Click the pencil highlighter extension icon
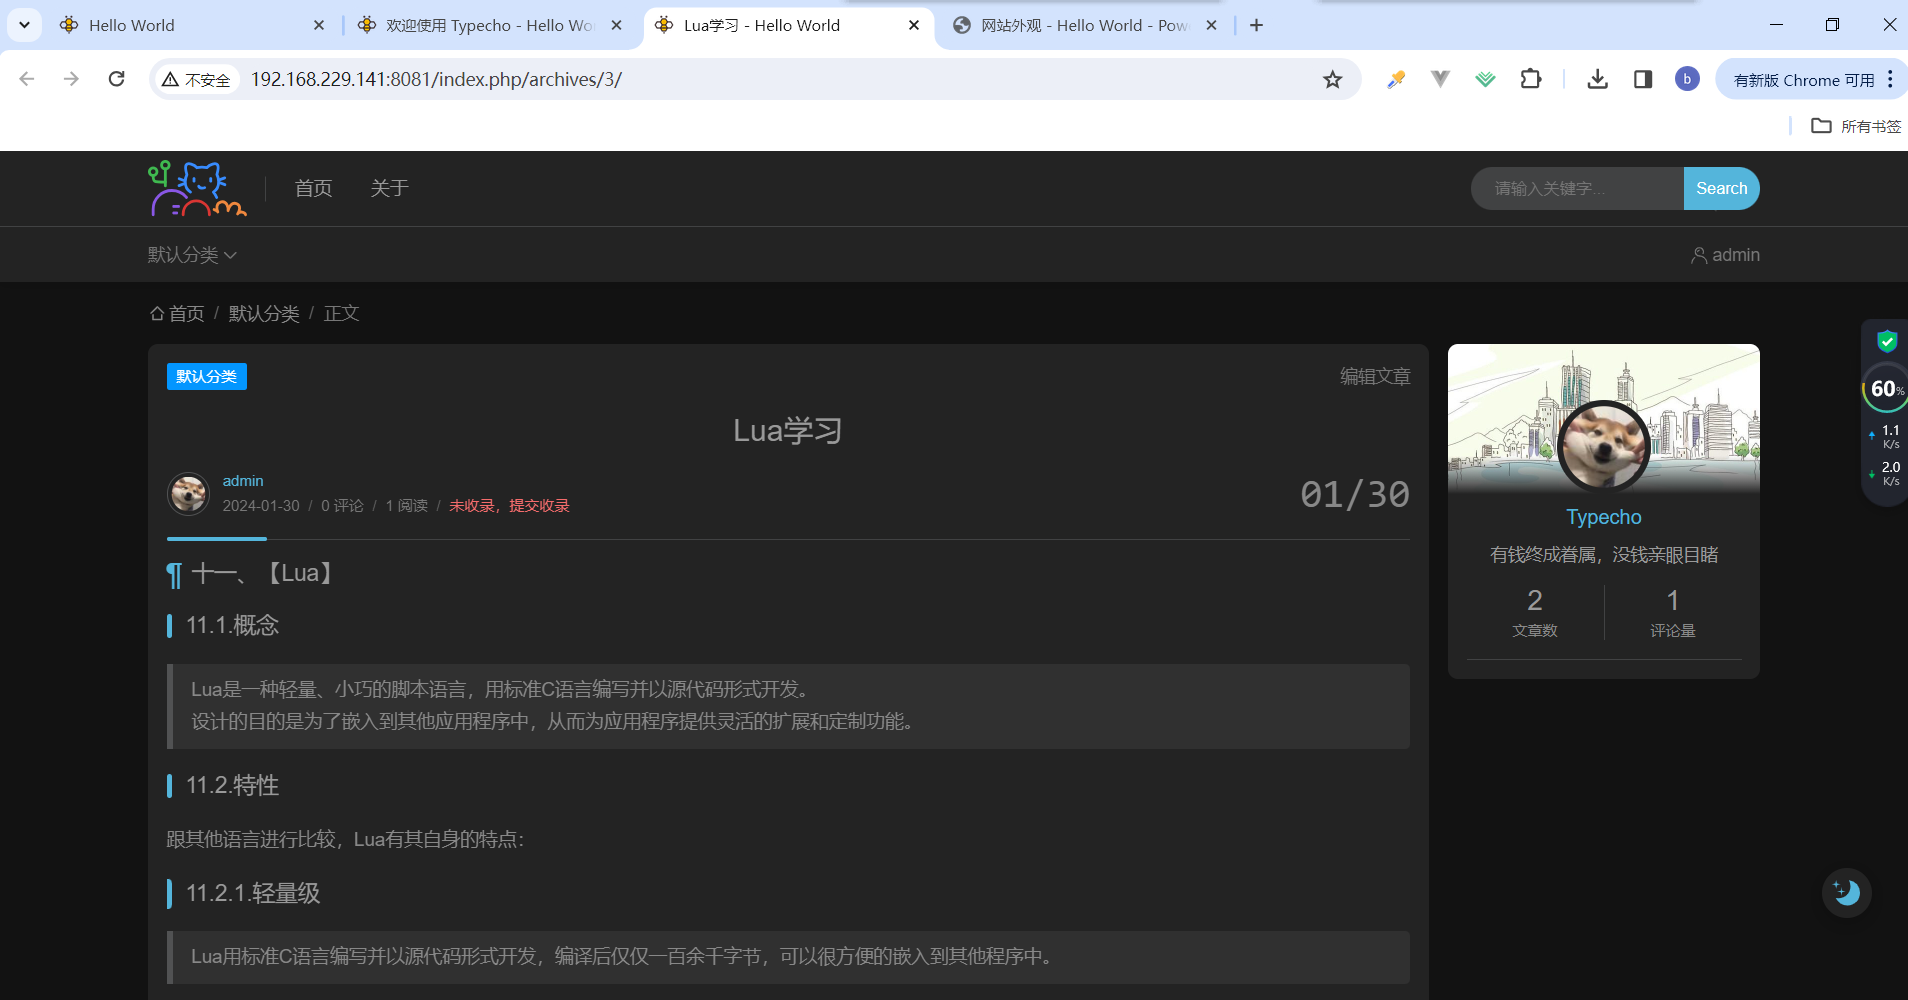Image resolution: width=1908 pixels, height=1000 pixels. [1396, 79]
